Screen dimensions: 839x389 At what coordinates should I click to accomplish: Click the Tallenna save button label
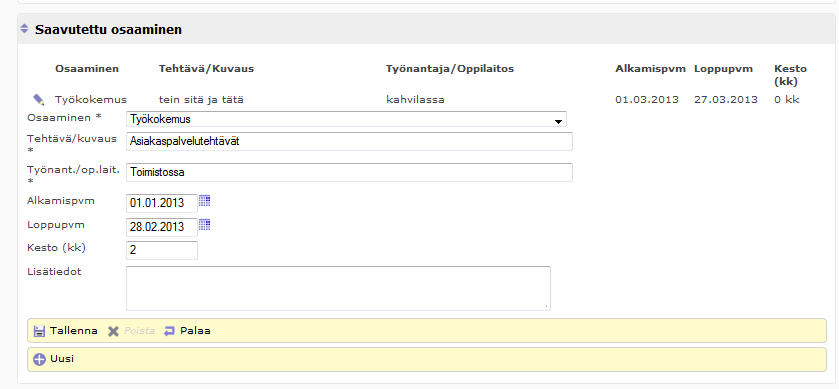click(74, 331)
